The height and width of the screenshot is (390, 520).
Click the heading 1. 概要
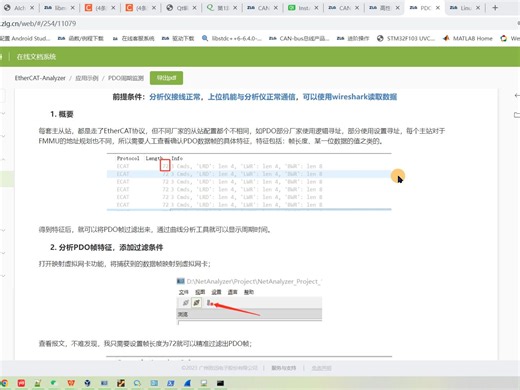[62, 114]
